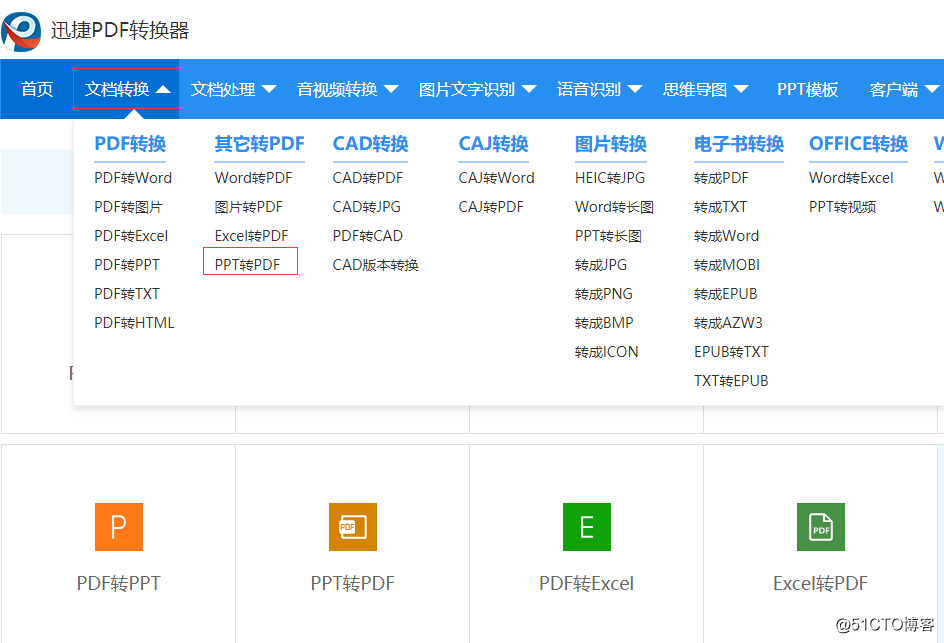Select 转成PNG under 图片转换
The width and height of the screenshot is (944, 643).
tap(604, 293)
